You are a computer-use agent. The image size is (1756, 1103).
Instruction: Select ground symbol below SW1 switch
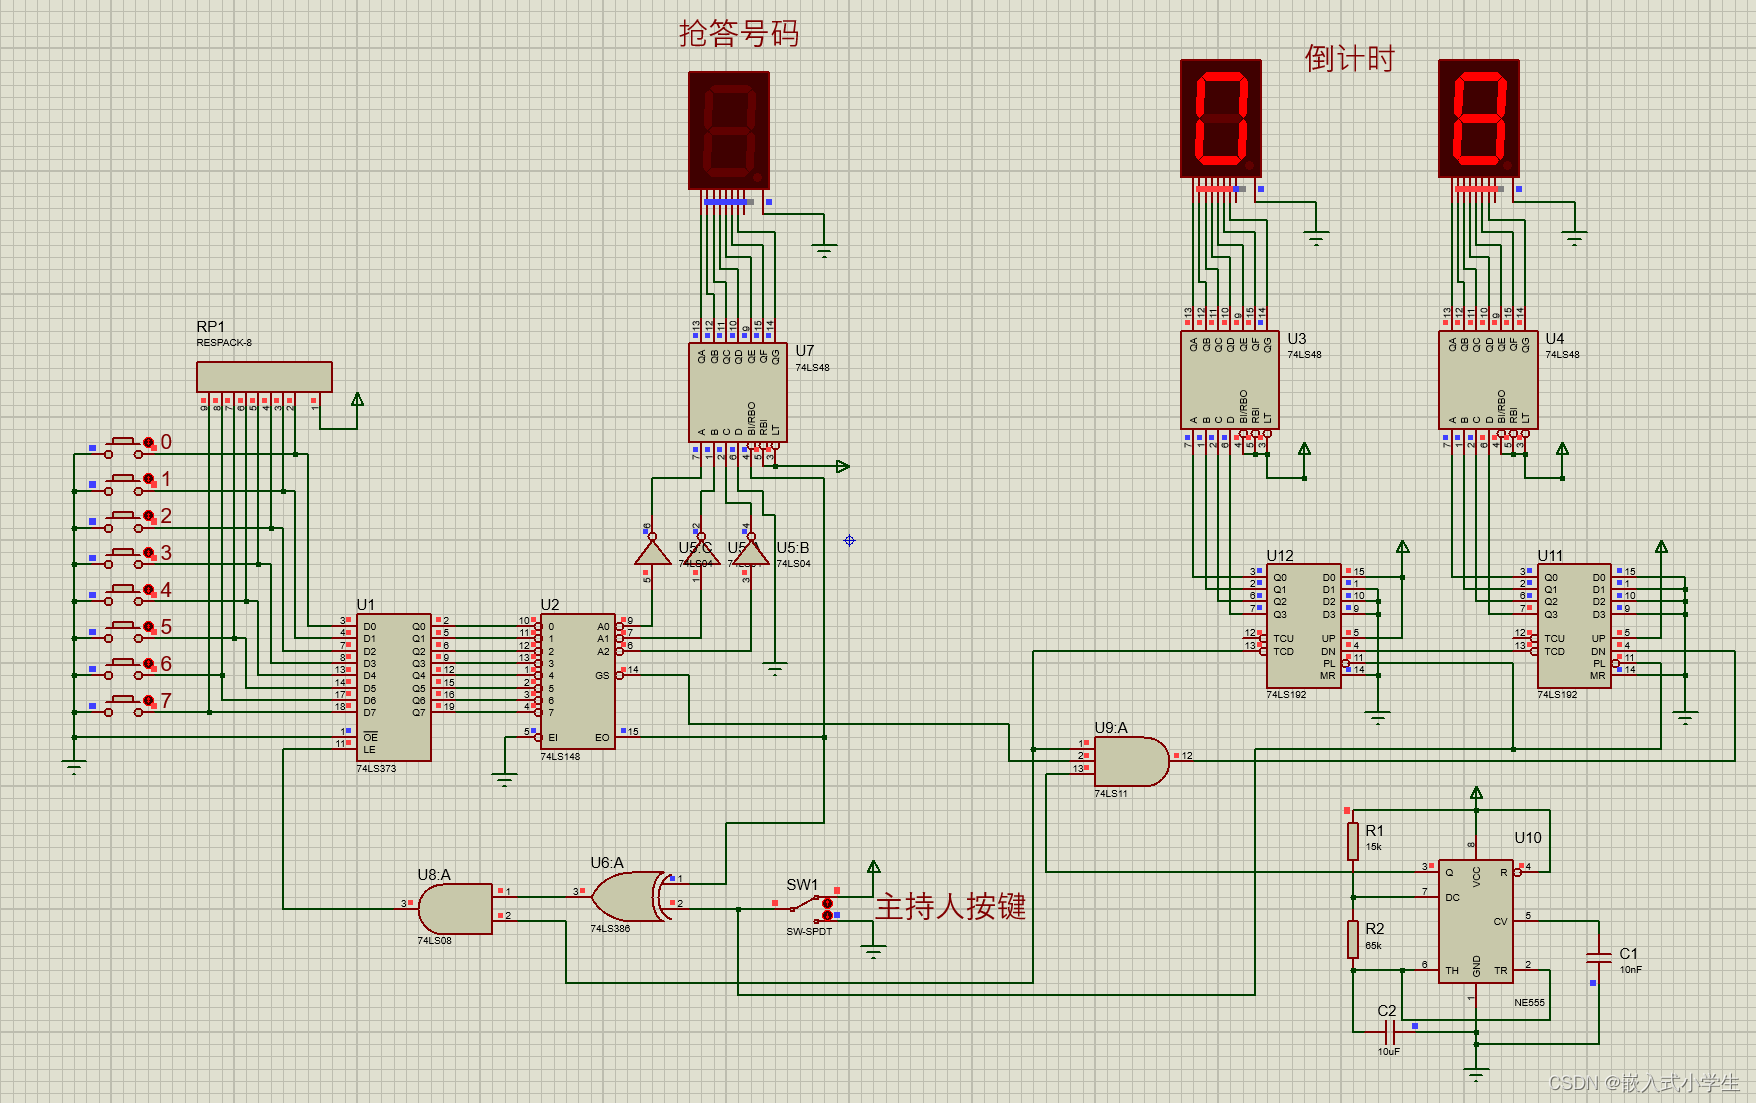[873, 951]
